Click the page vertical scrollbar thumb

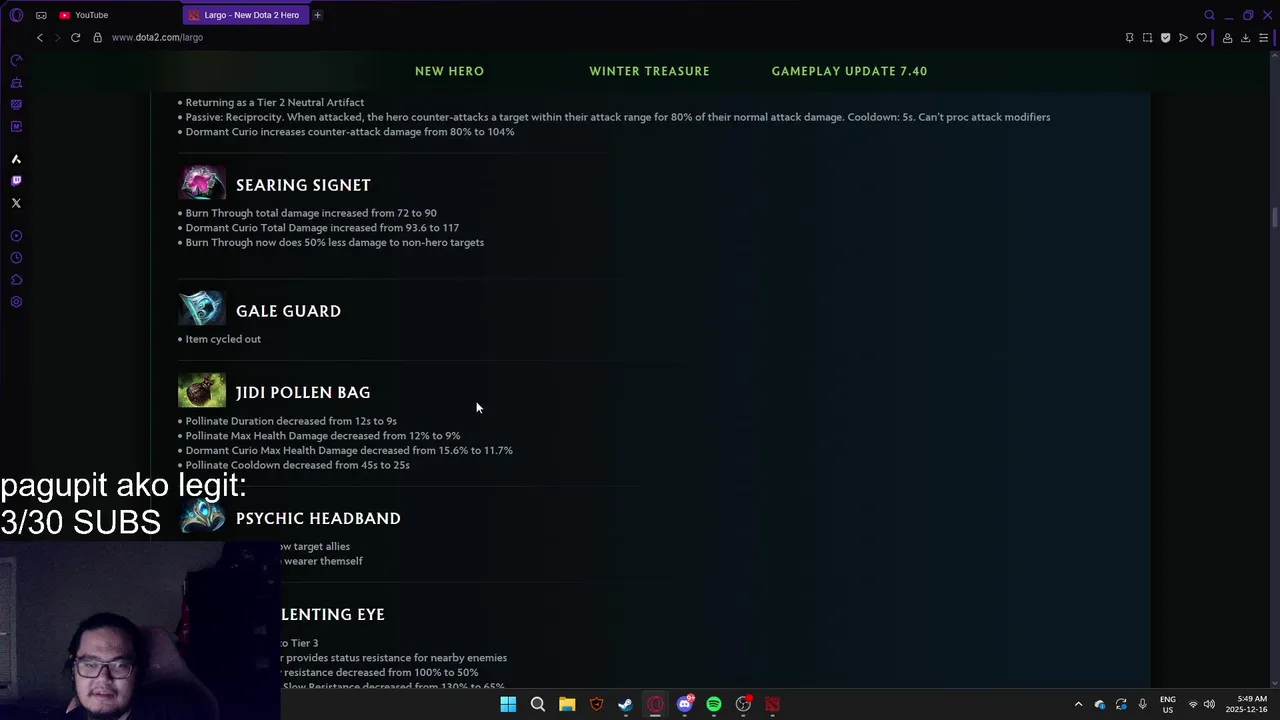(x=1274, y=218)
